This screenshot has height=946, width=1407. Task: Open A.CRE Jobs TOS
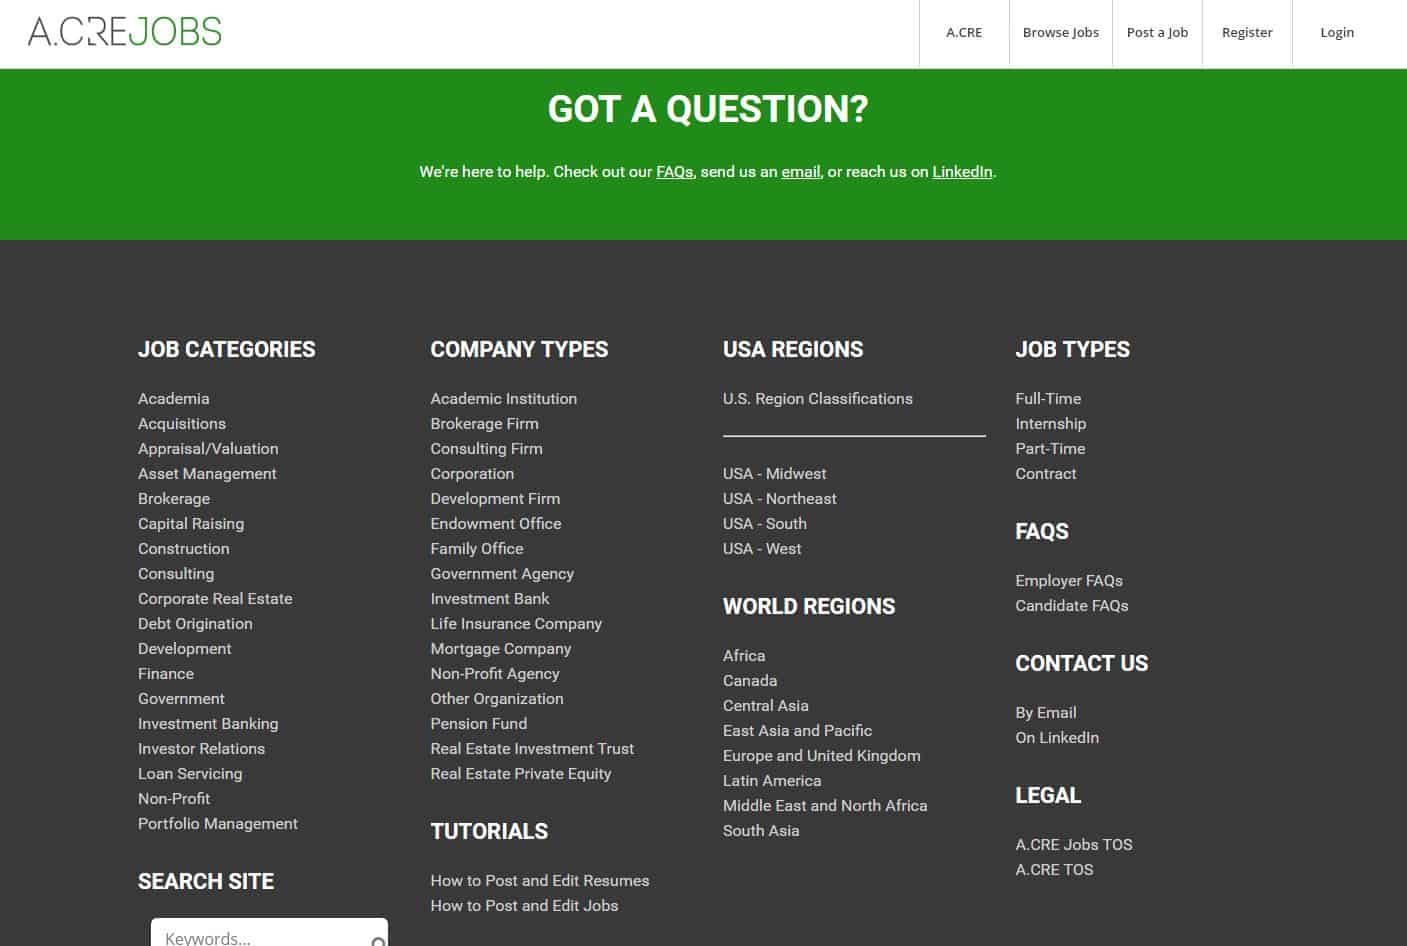[1074, 845]
